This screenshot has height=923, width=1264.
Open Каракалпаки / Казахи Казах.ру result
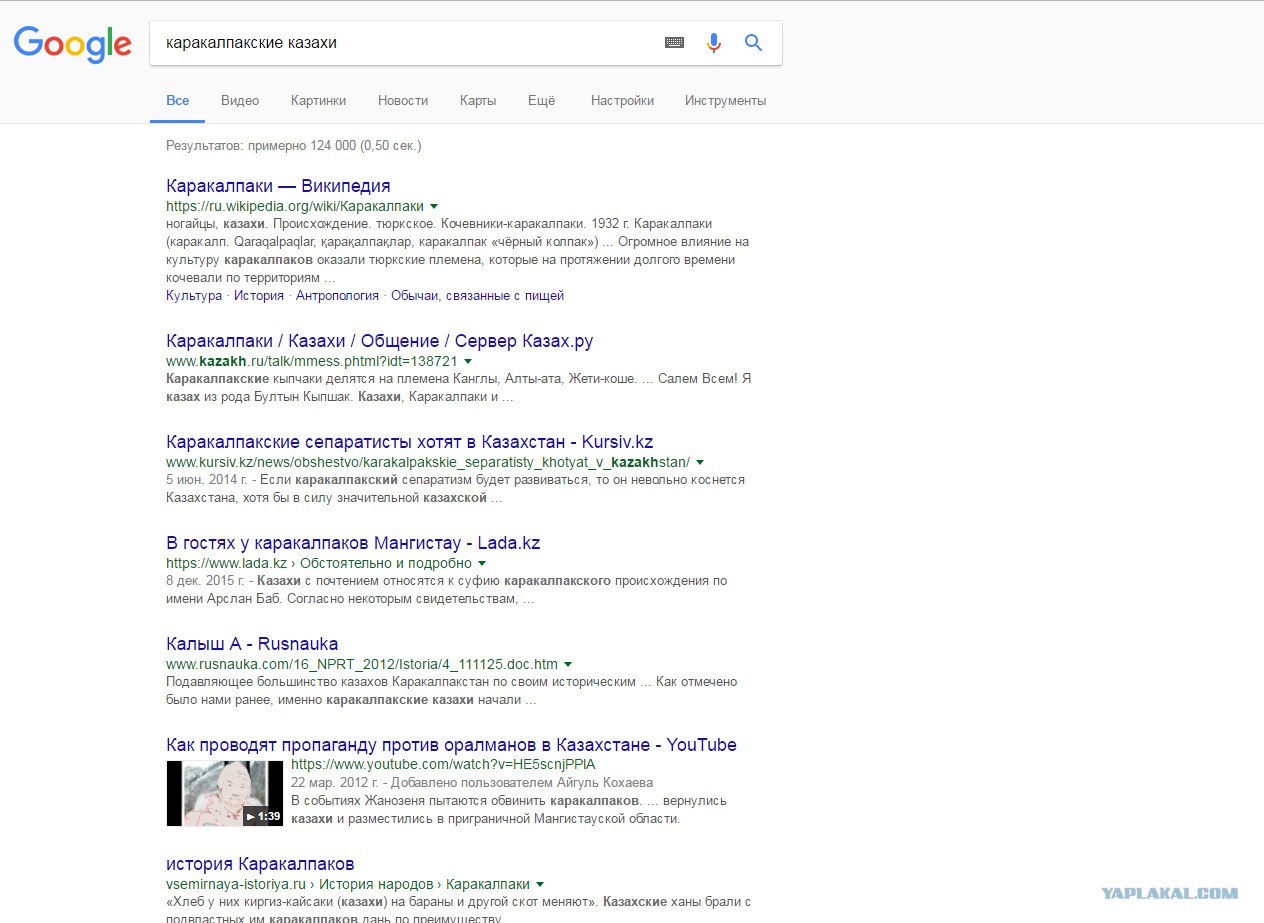tap(380, 341)
